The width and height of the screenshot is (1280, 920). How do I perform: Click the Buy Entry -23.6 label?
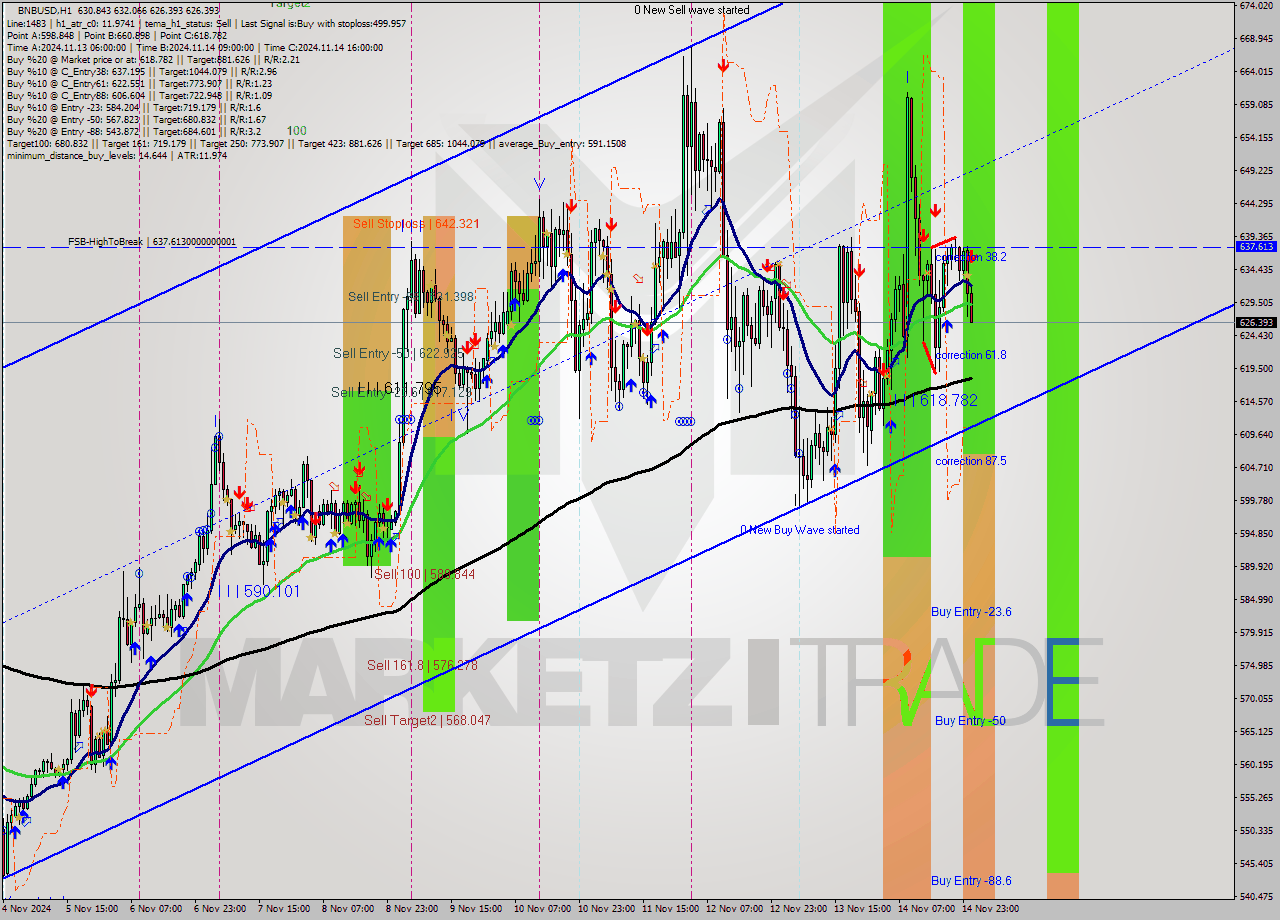(x=971, y=612)
